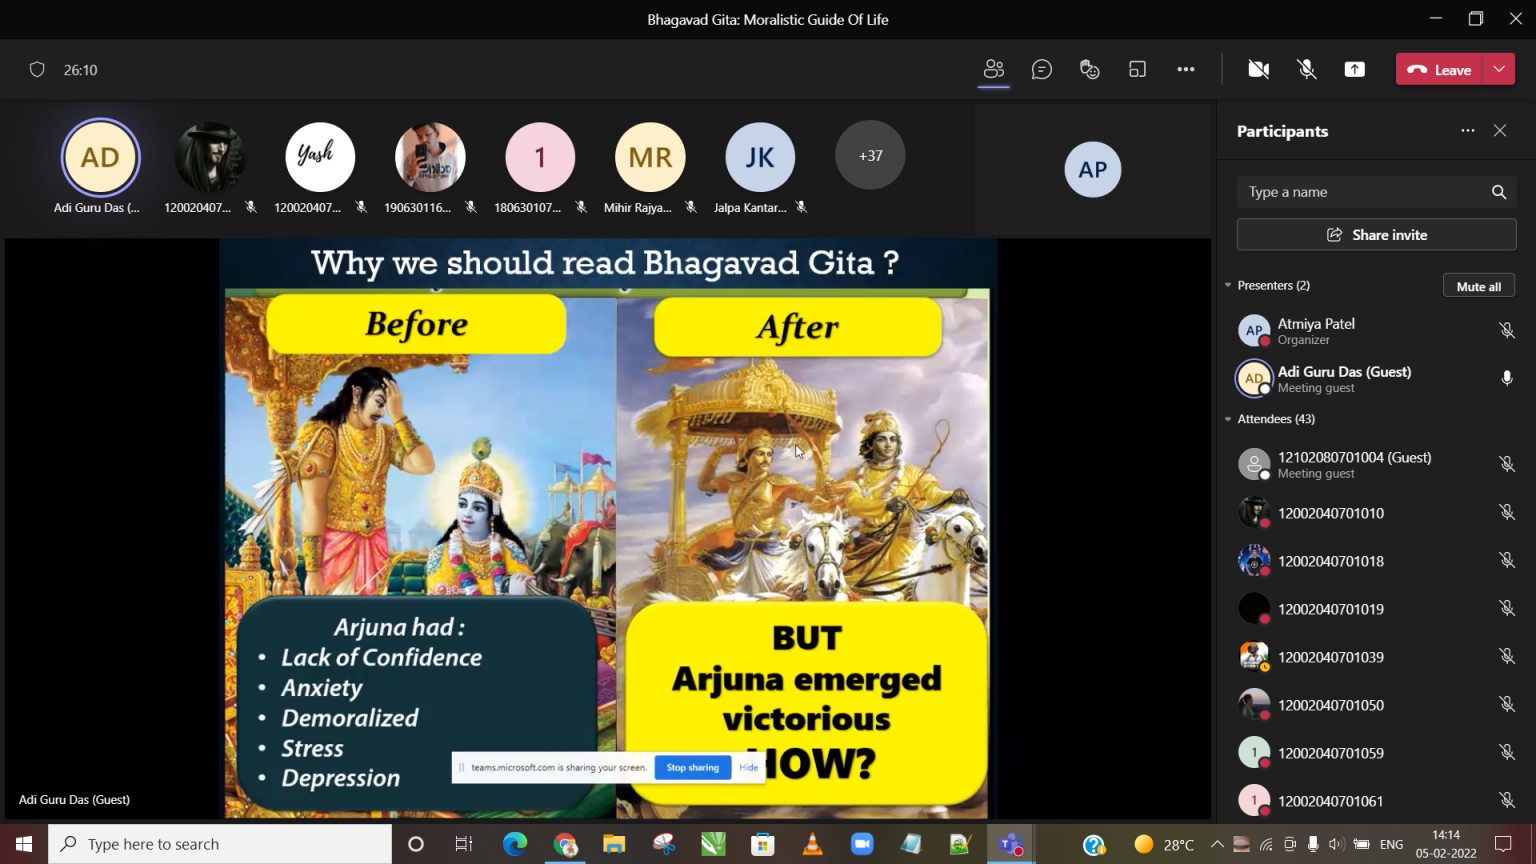Select attendee 12002040701059 in list
The height and width of the screenshot is (864, 1536).
coord(1376,753)
